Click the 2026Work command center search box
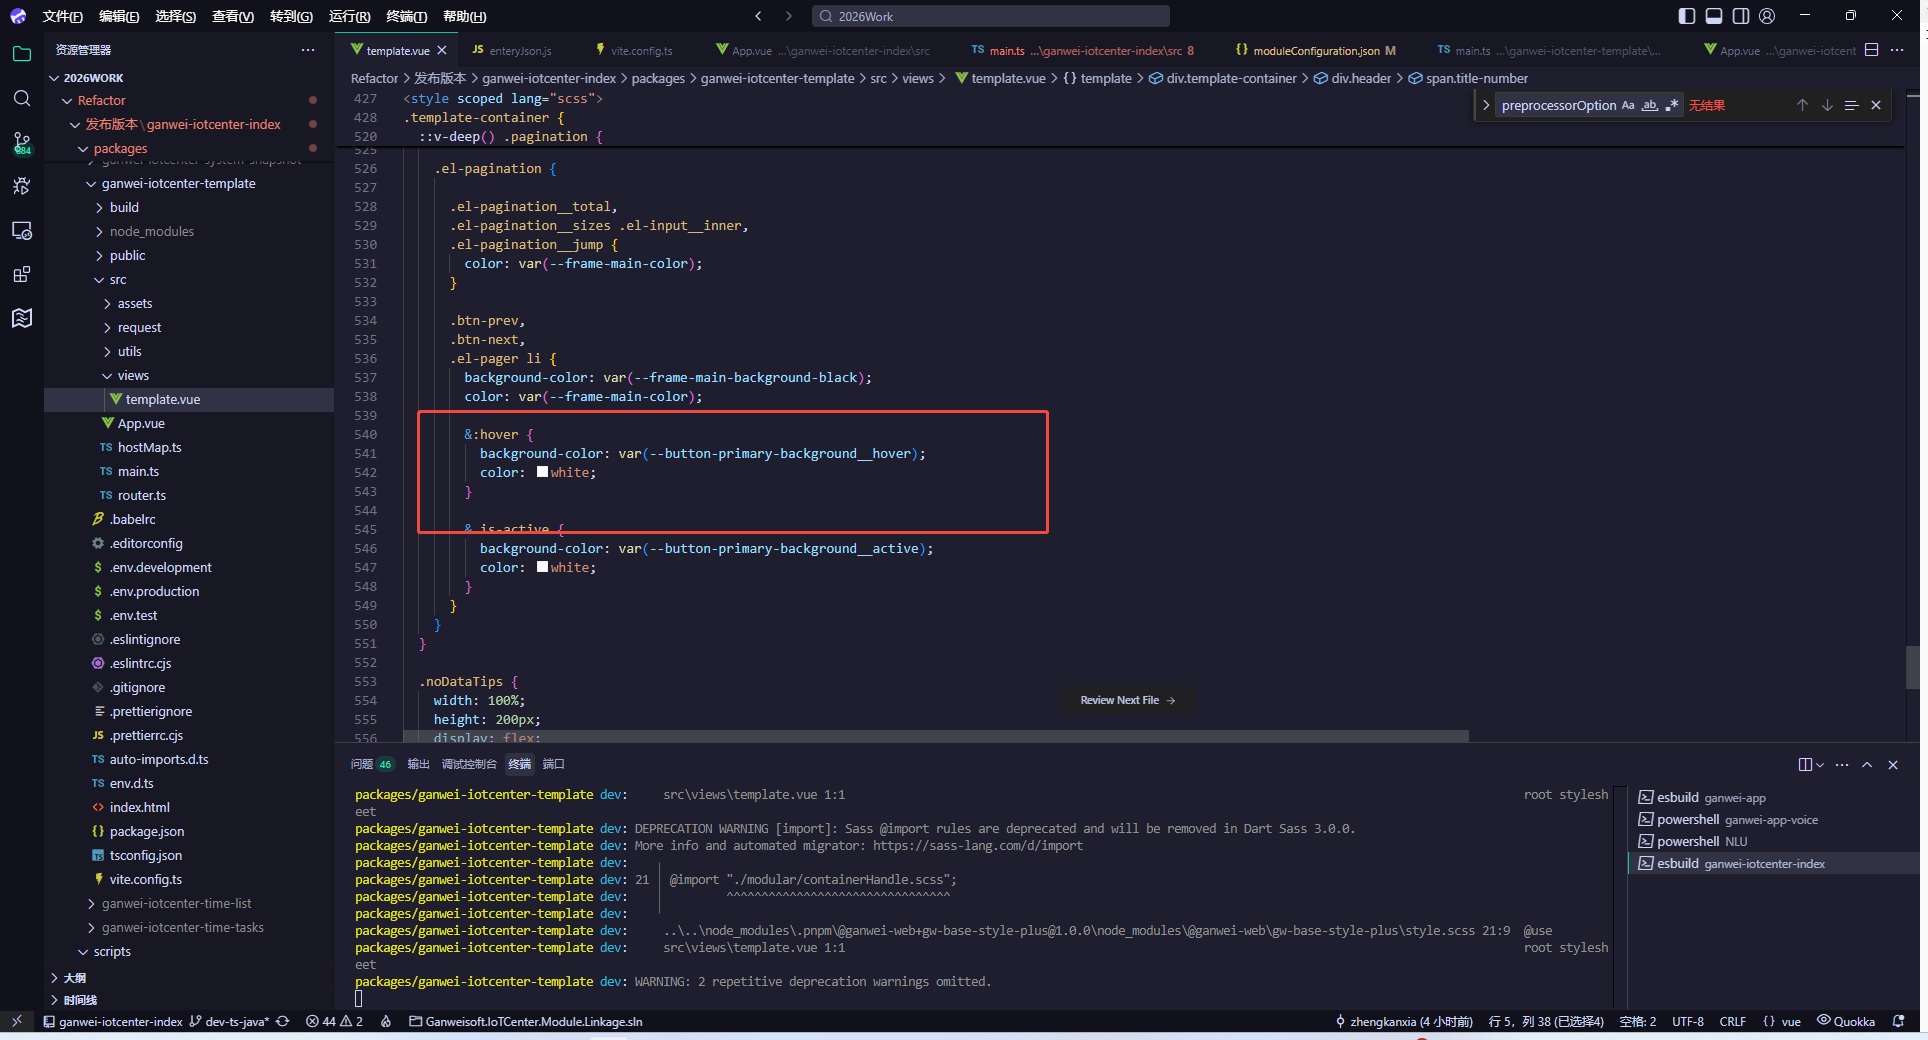 click(x=990, y=16)
